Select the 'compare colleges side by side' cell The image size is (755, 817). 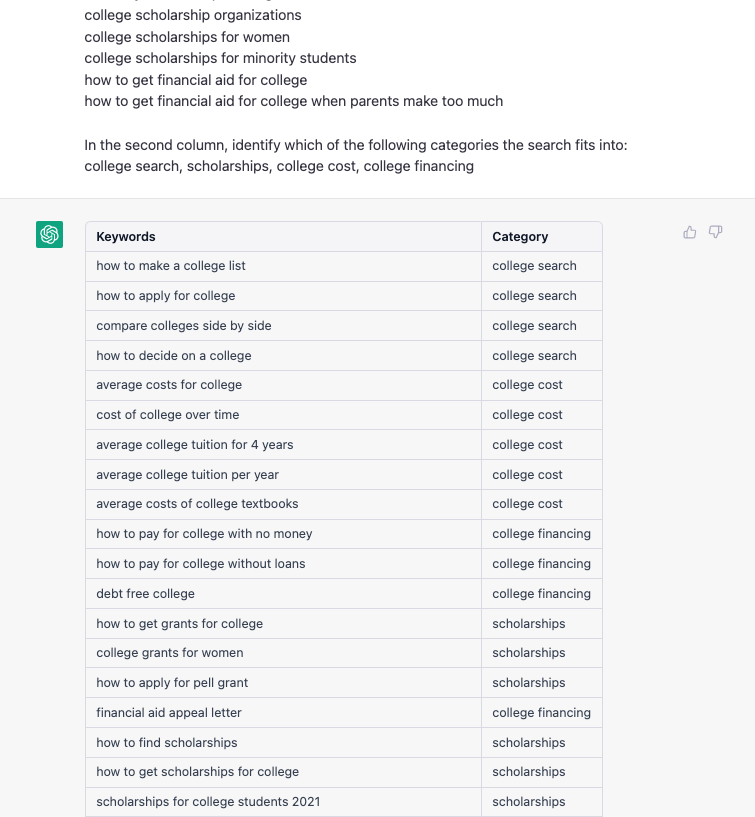click(283, 326)
